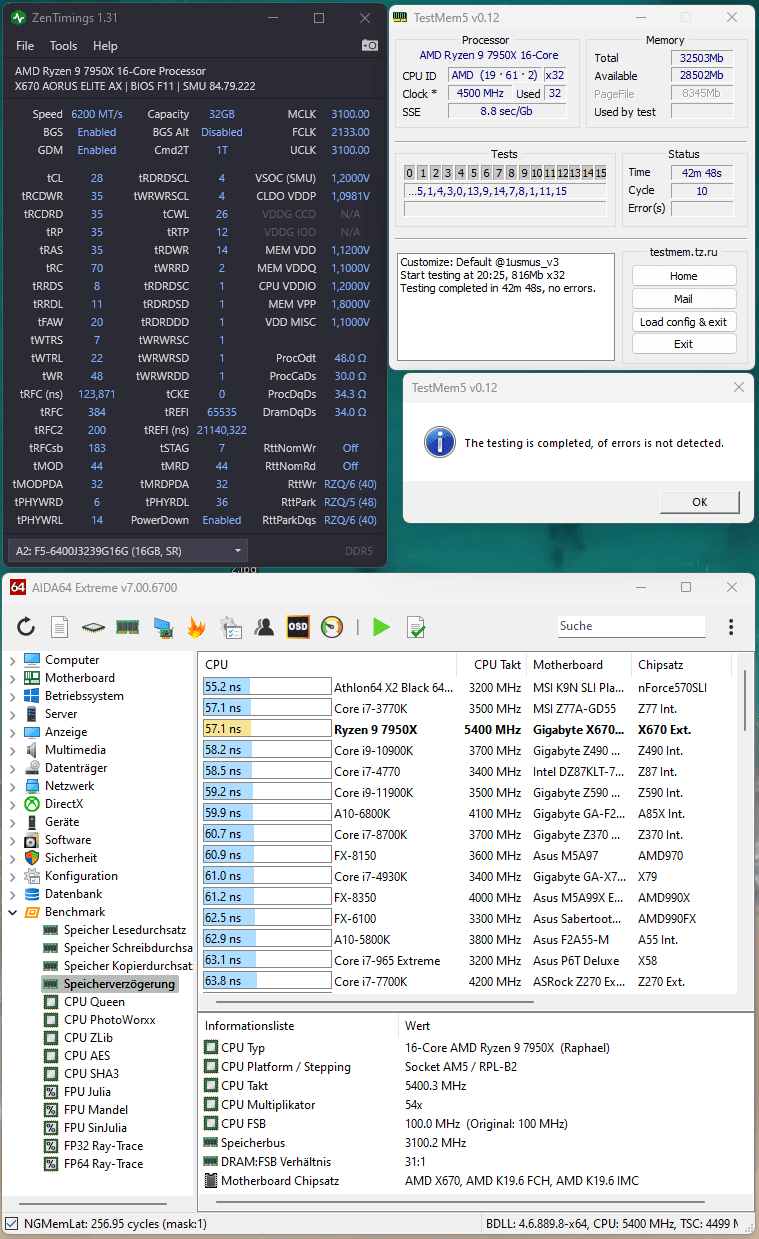
Task: Click the green memory module toolbar icon
Action: pos(127,627)
